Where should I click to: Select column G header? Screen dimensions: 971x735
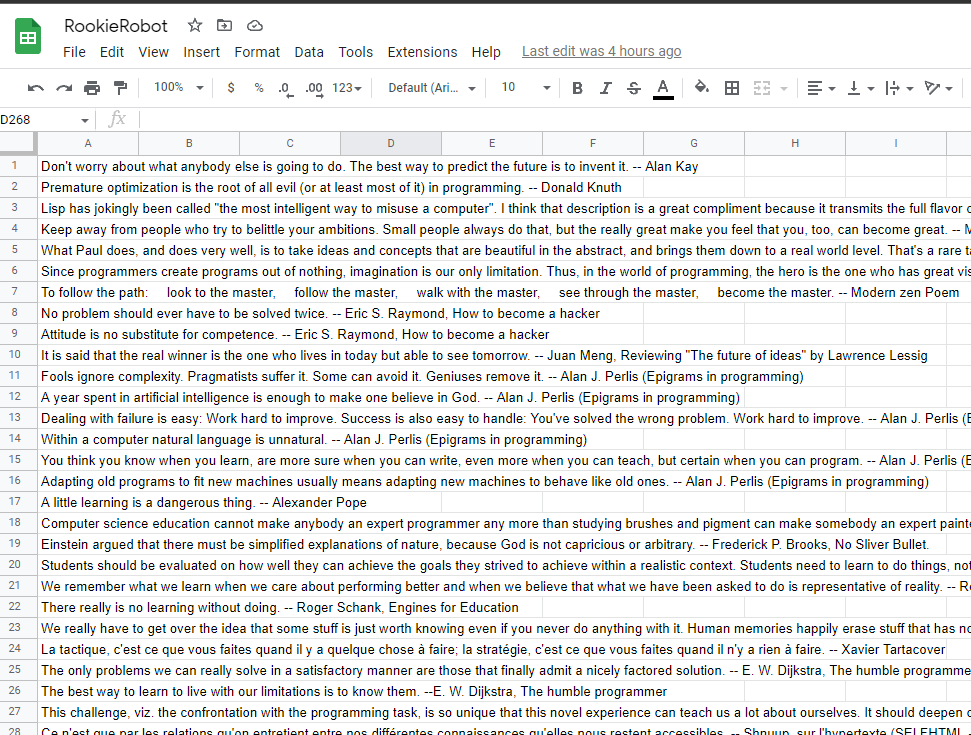694,143
